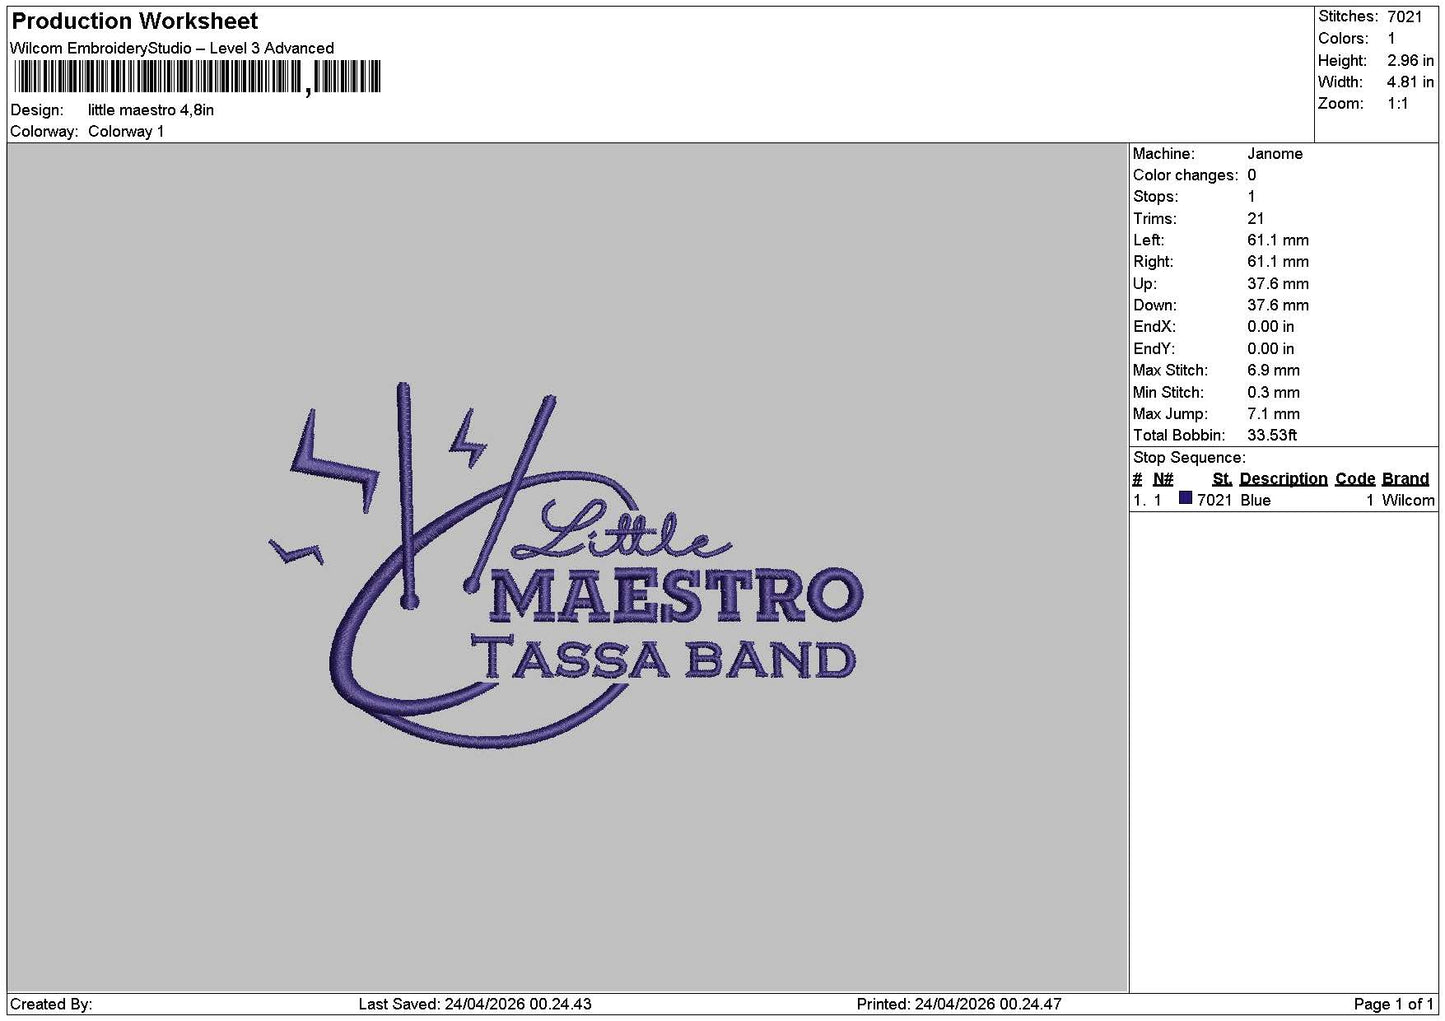The width and height of the screenshot is (1445, 1021).
Task: Click the Width value '4.81 in'
Action: click(1410, 83)
